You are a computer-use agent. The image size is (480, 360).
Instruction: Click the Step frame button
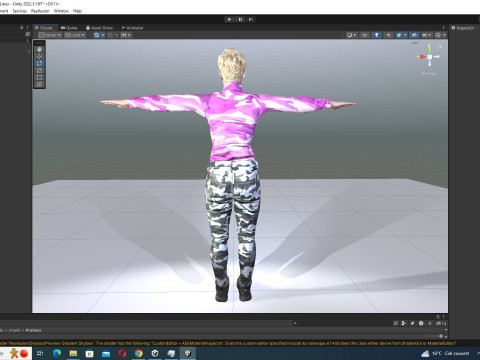[251, 19]
